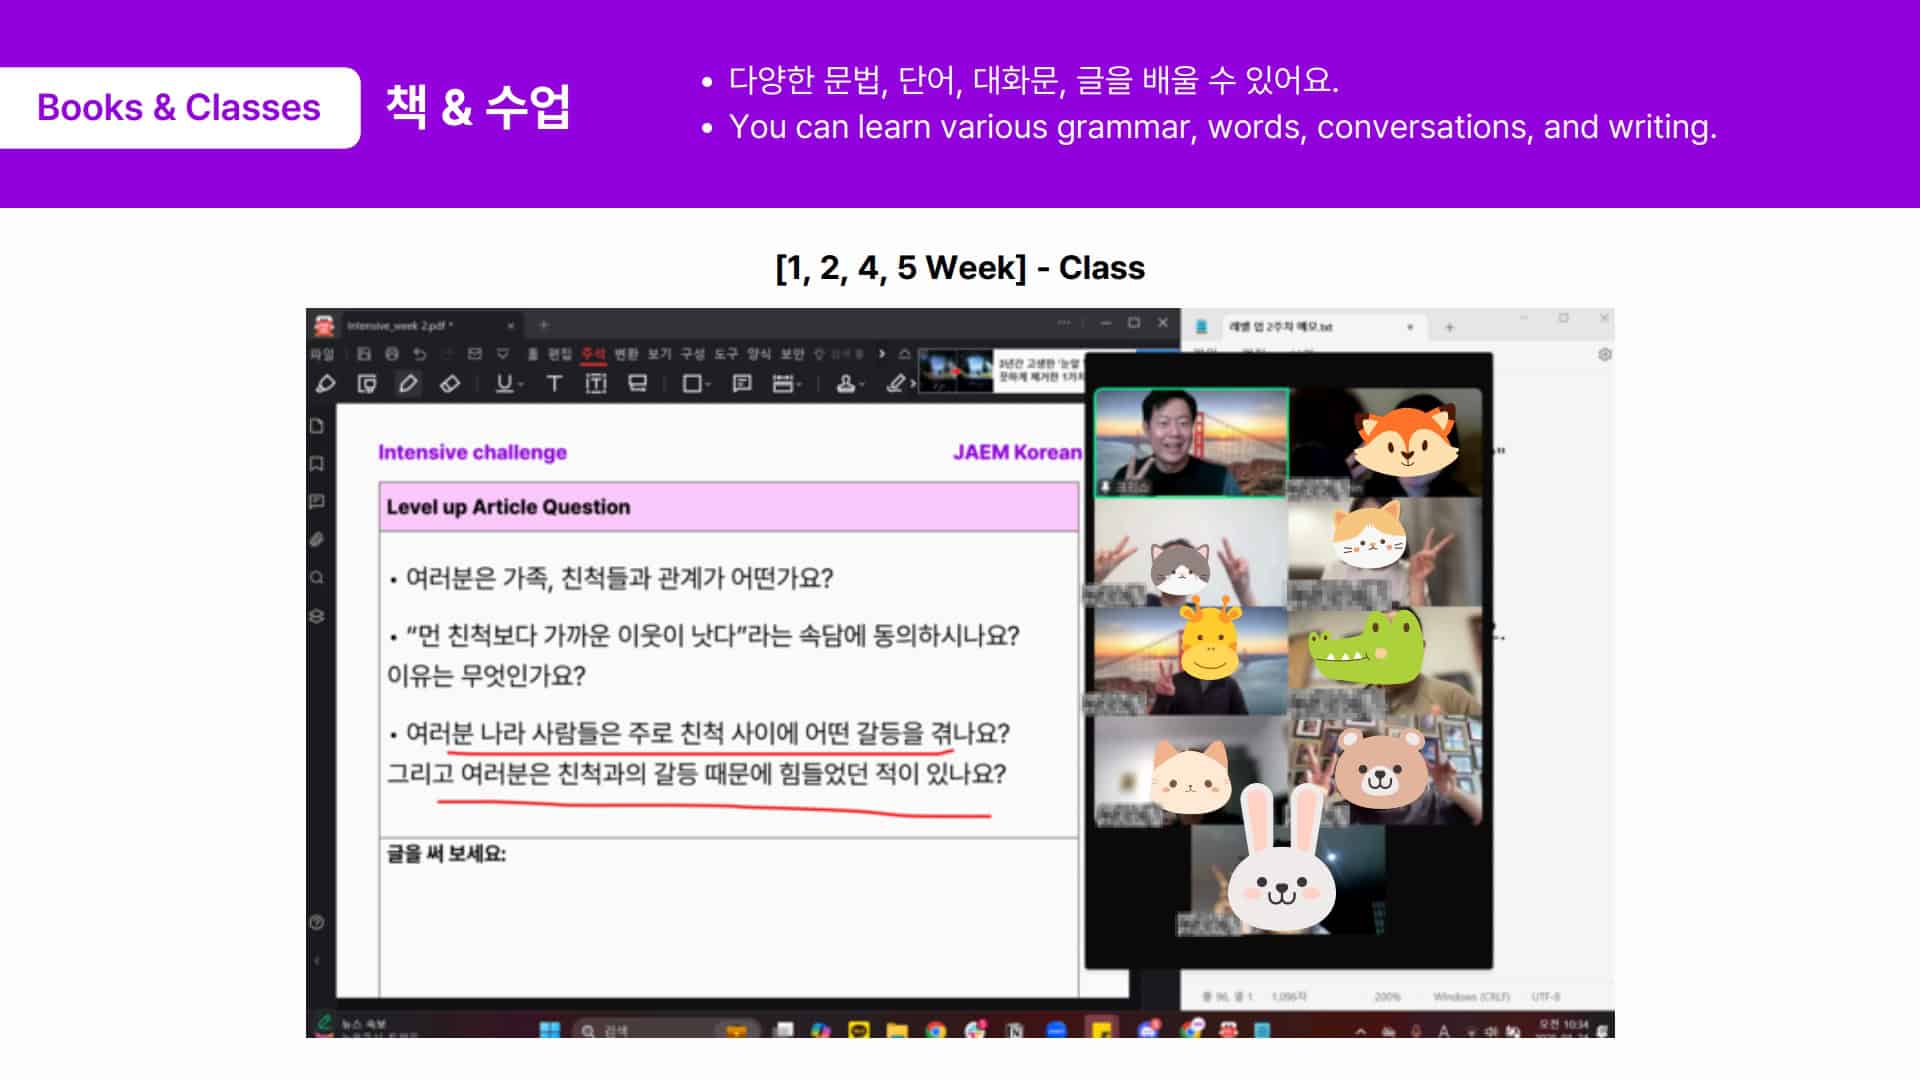Image resolution: width=1920 pixels, height=1080 pixels.
Task: Select the highlighter tool in annotation toolbar
Action: [x=326, y=384]
